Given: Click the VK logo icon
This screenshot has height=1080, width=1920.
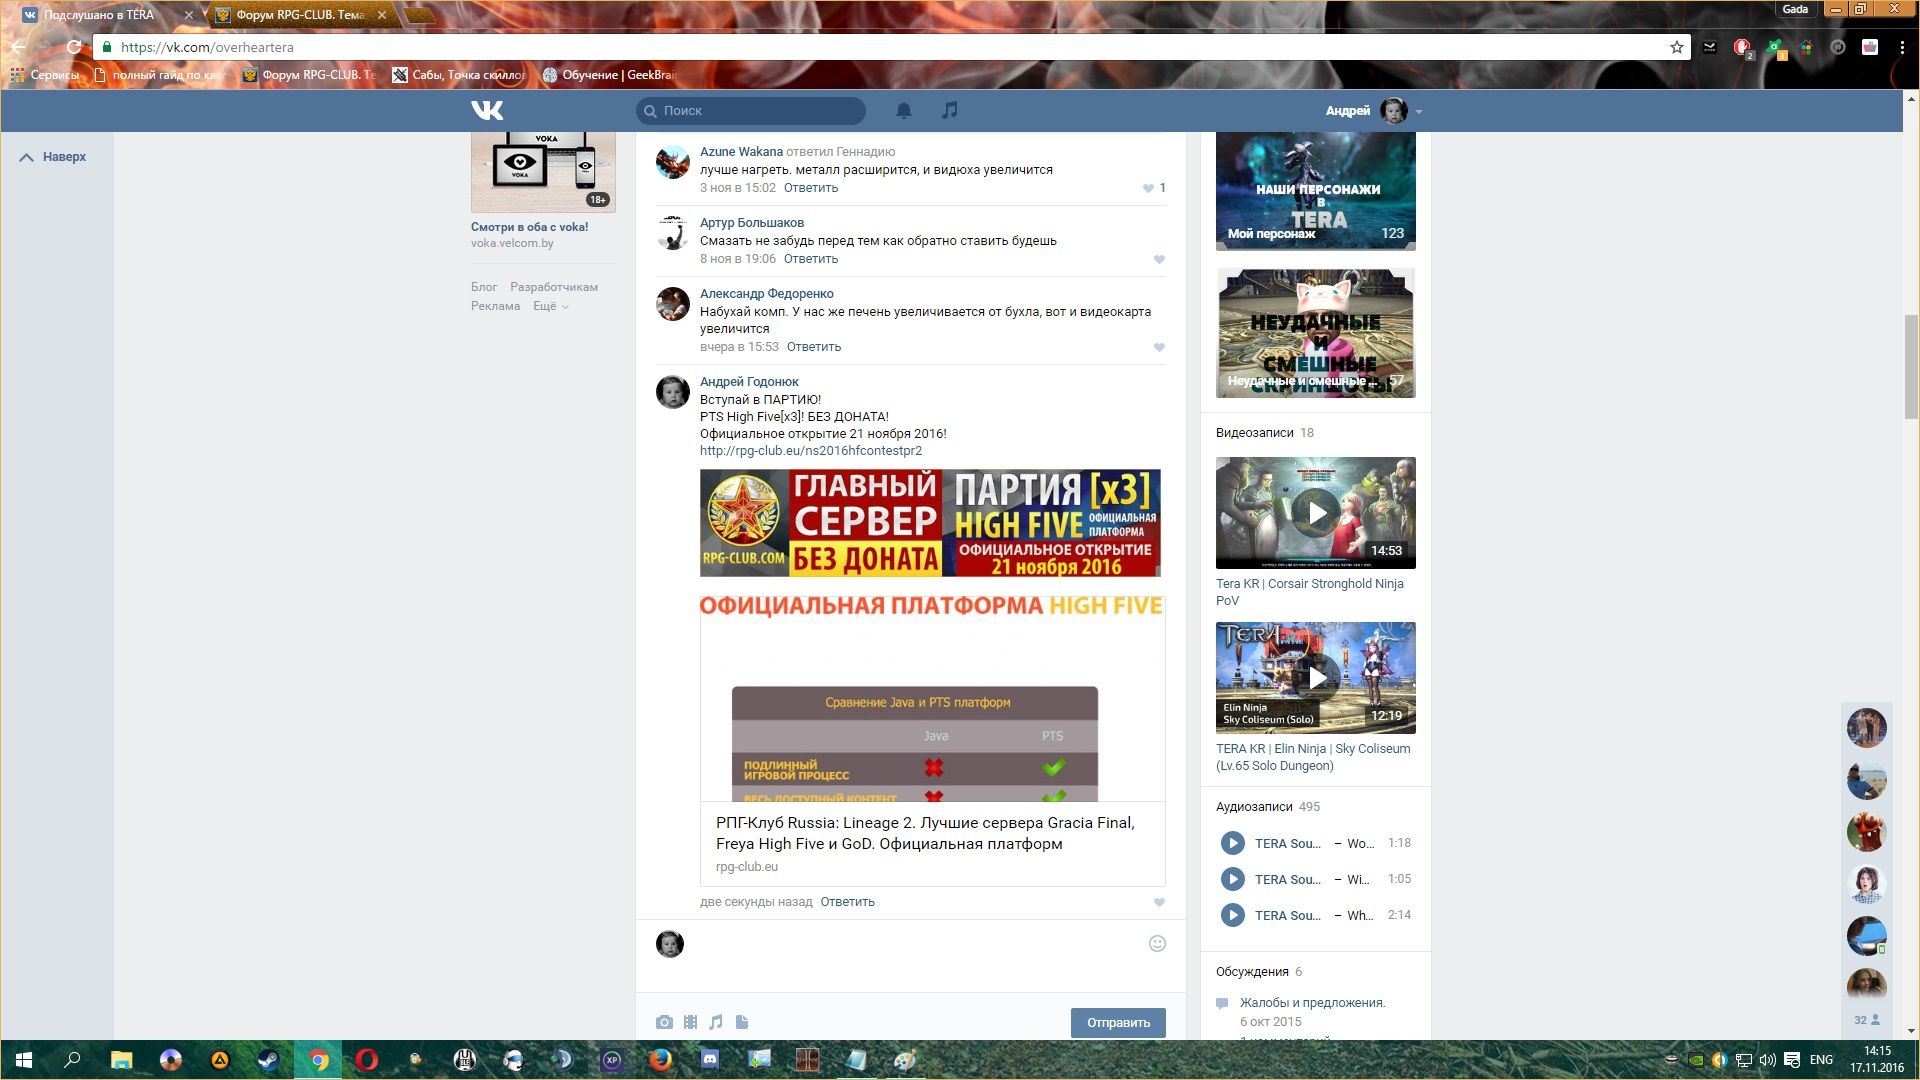Looking at the screenshot, I should point(487,110).
